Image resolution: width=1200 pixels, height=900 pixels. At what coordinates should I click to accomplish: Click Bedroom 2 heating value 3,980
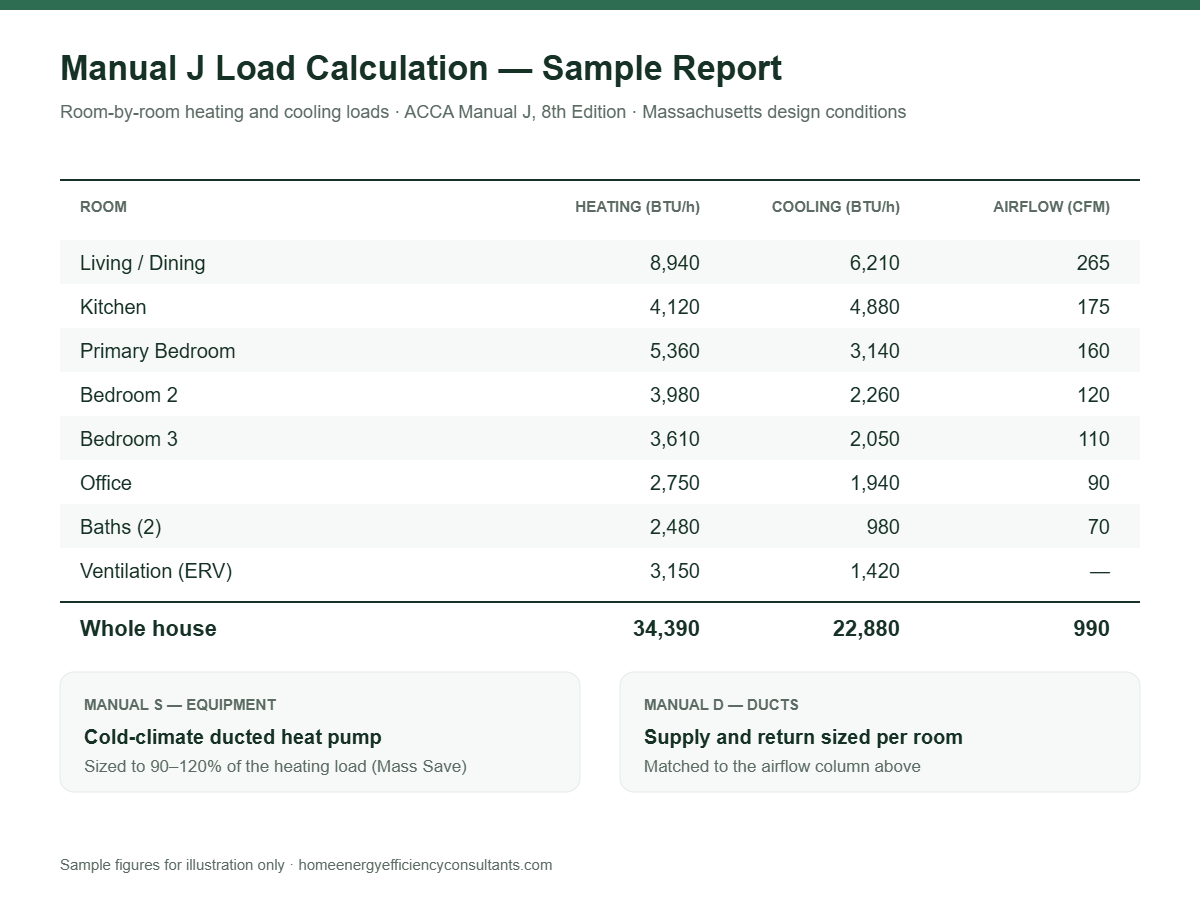pyautogui.click(x=675, y=395)
